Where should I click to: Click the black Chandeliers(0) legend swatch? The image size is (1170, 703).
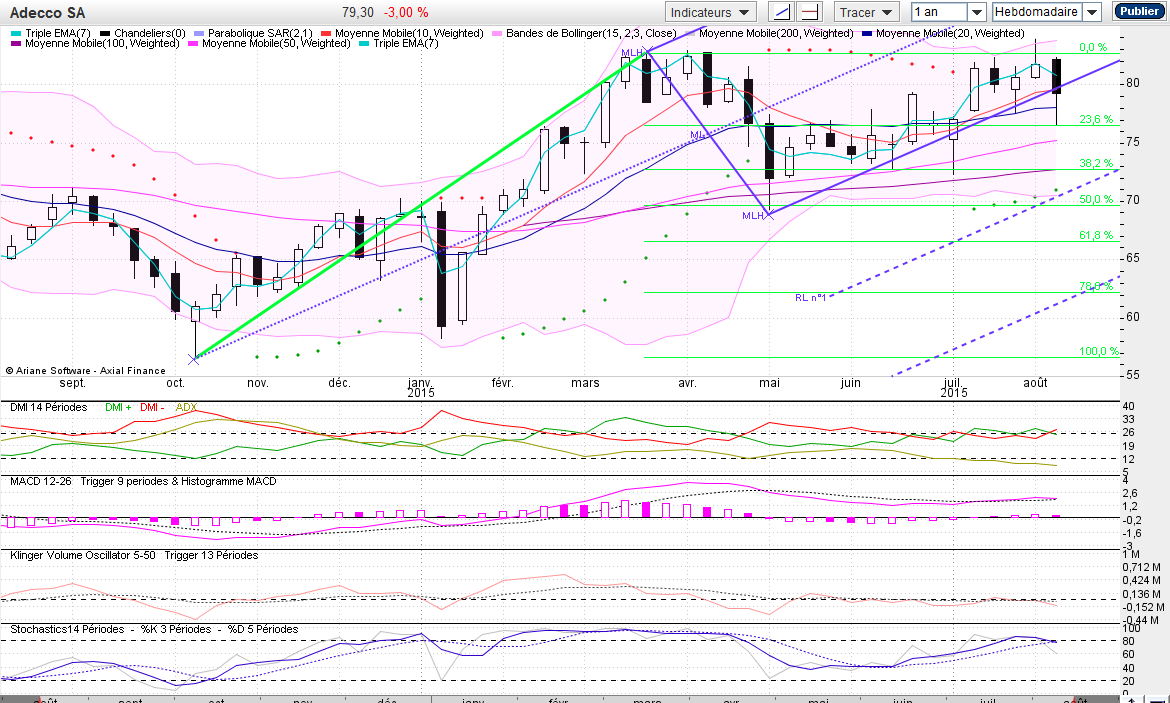coord(105,34)
